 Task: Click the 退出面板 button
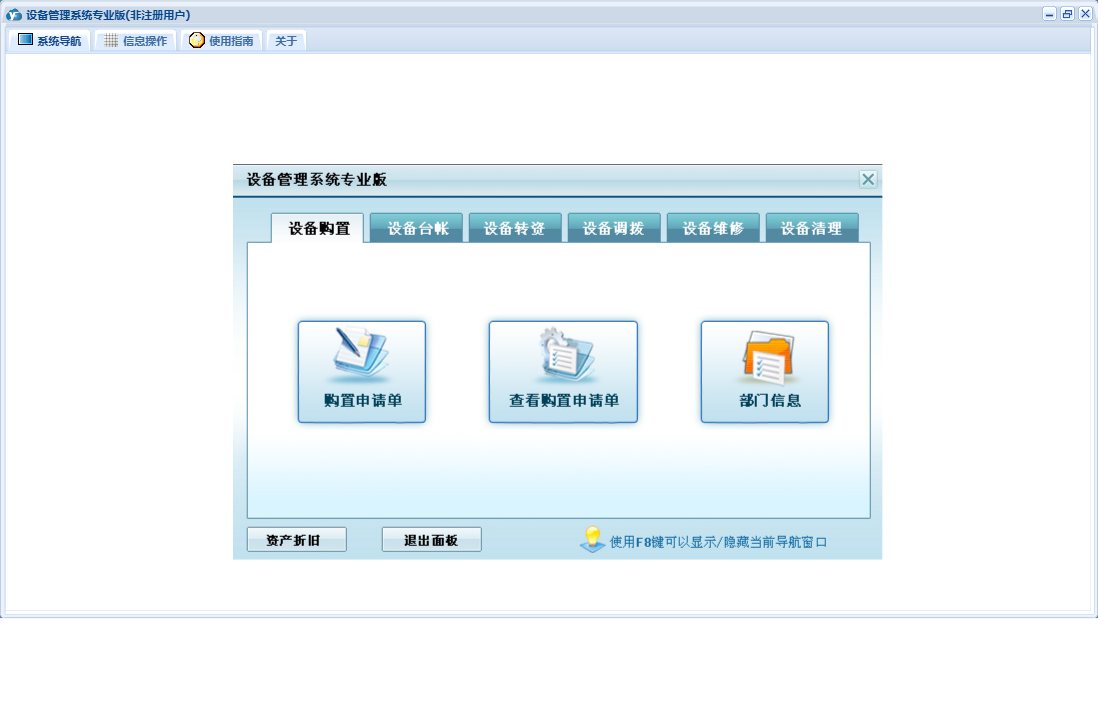[431, 539]
